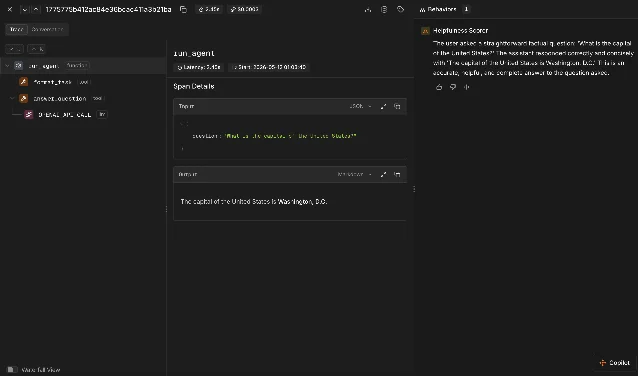Click the plus icon beside thumbs down
Viewport: 638px width, 376px height.
point(467,87)
